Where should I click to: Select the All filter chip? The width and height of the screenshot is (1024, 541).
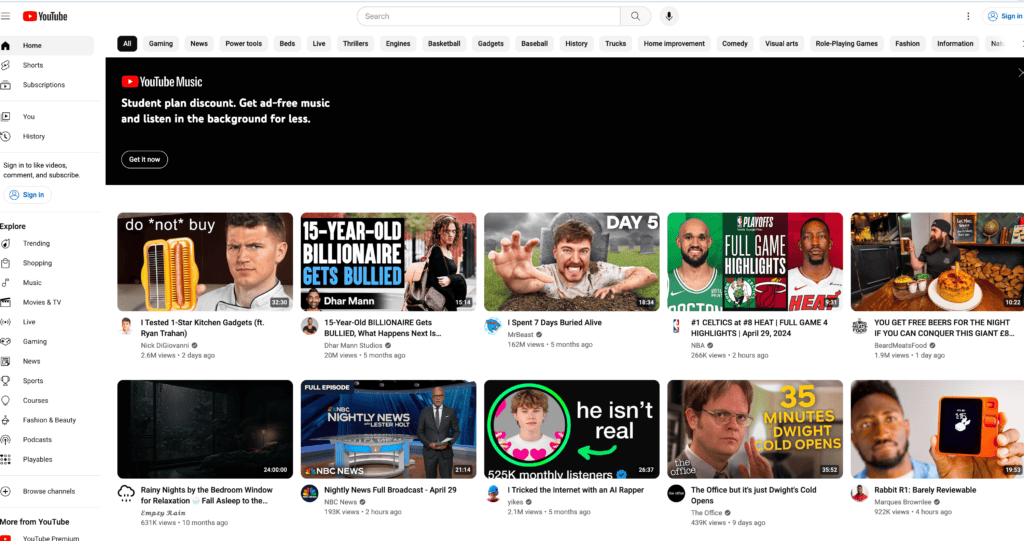pyautogui.click(x=127, y=44)
